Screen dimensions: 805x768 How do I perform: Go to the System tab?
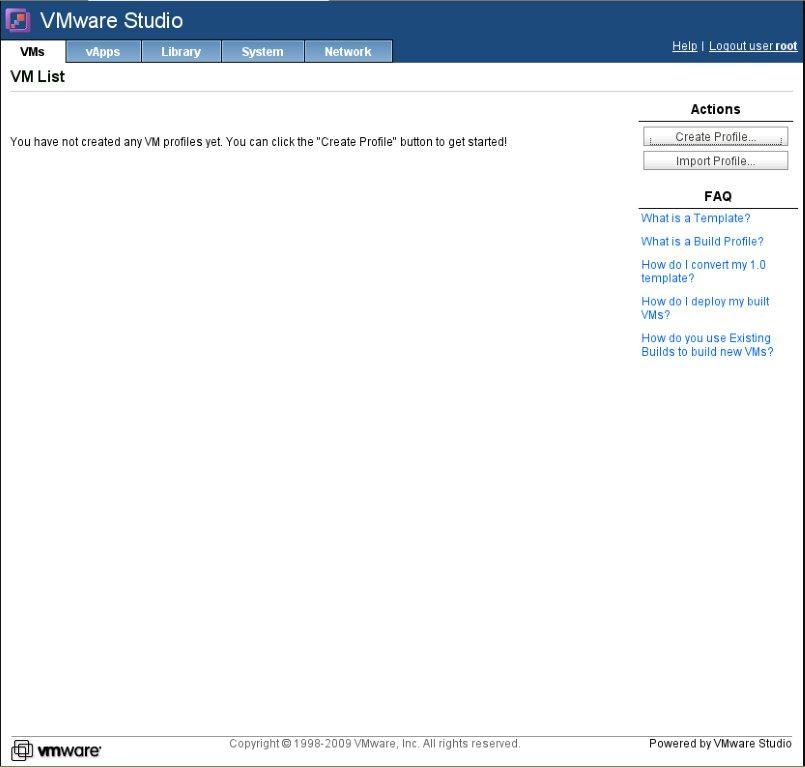(x=262, y=52)
